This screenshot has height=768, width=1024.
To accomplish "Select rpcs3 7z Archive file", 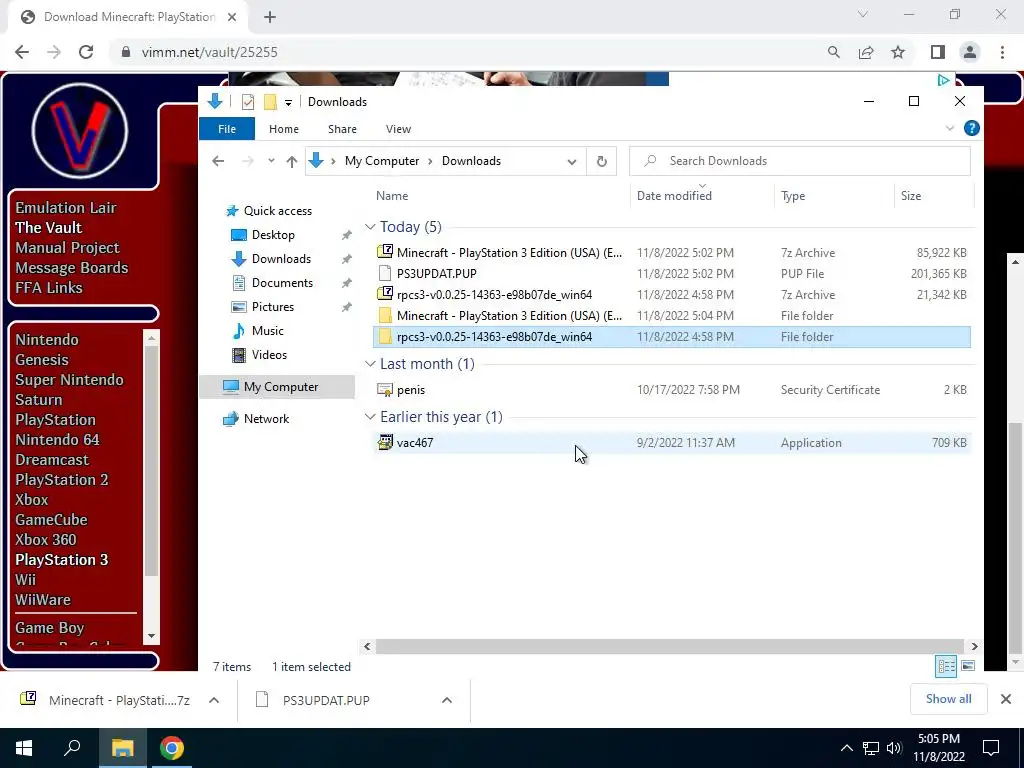I will pyautogui.click(x=671, y=295).
